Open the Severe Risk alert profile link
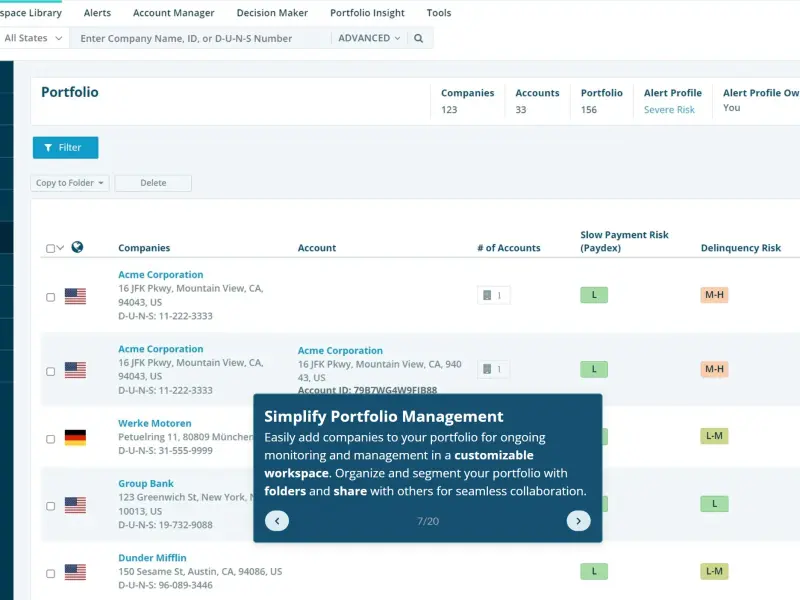The height and width of the screenshot is (600, 800). 669,110
